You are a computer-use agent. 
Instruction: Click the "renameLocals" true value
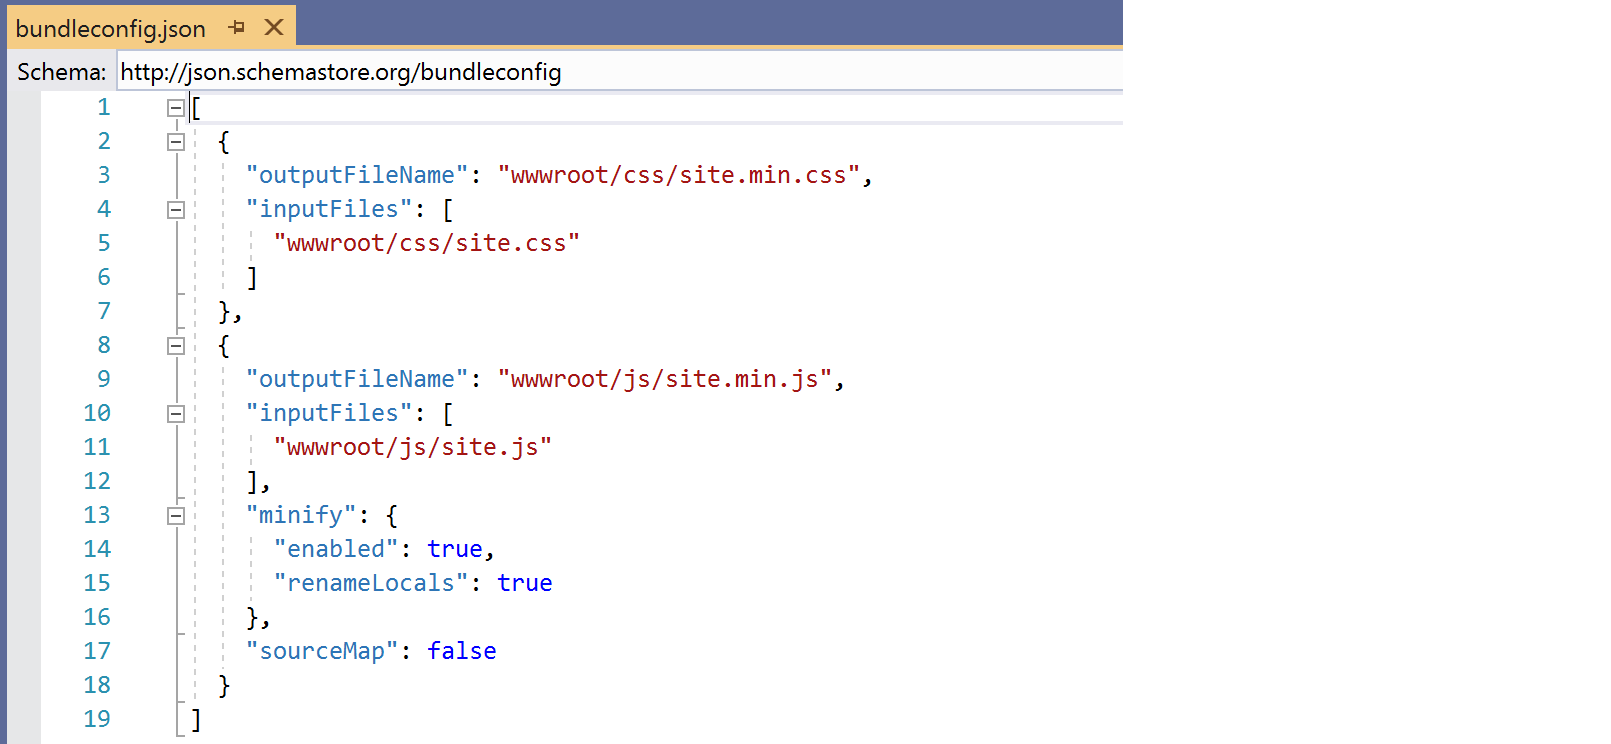point(524,583)
